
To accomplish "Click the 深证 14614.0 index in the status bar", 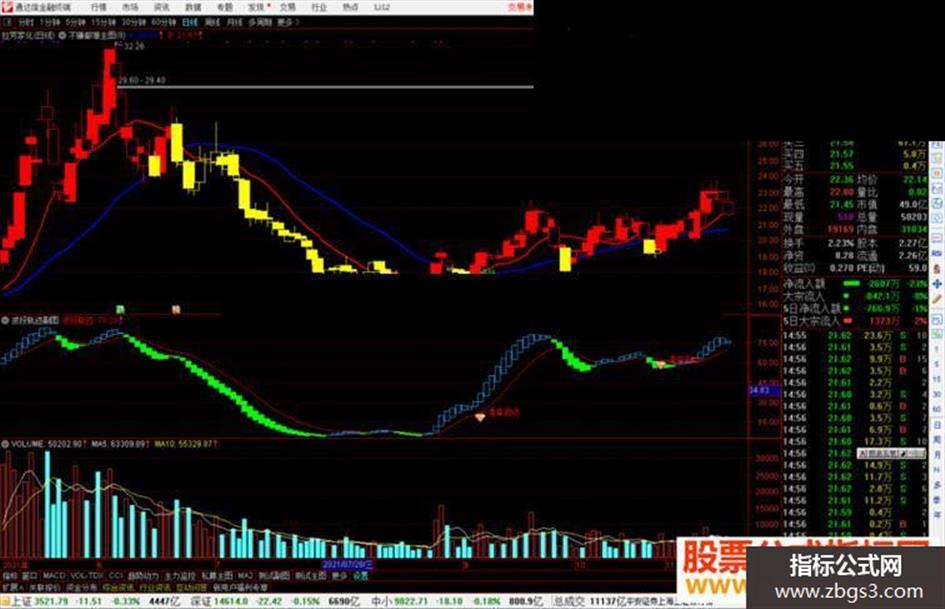I will click(219, 602).
